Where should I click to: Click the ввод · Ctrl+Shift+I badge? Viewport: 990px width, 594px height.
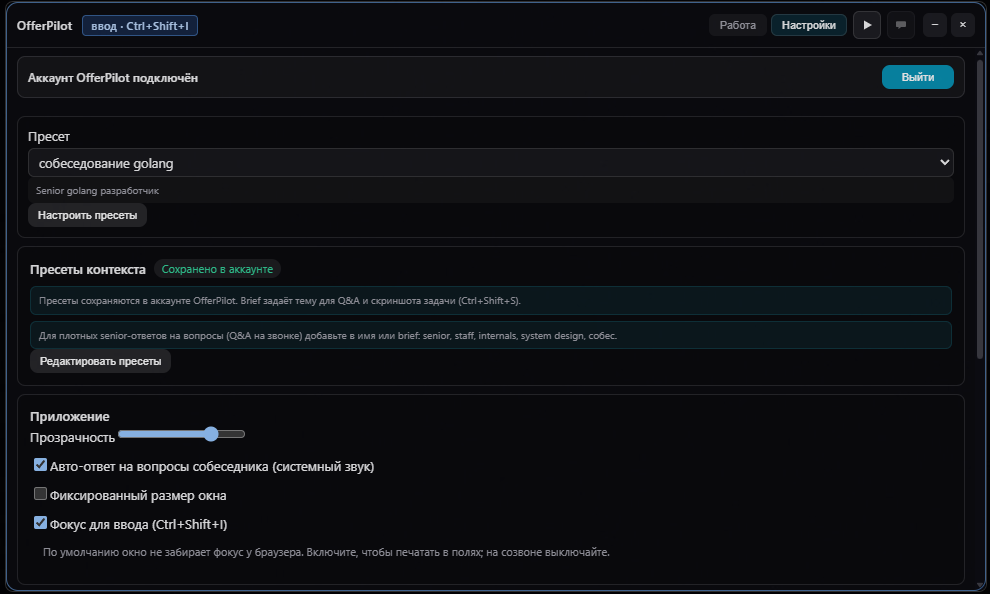tap(140, 26)
